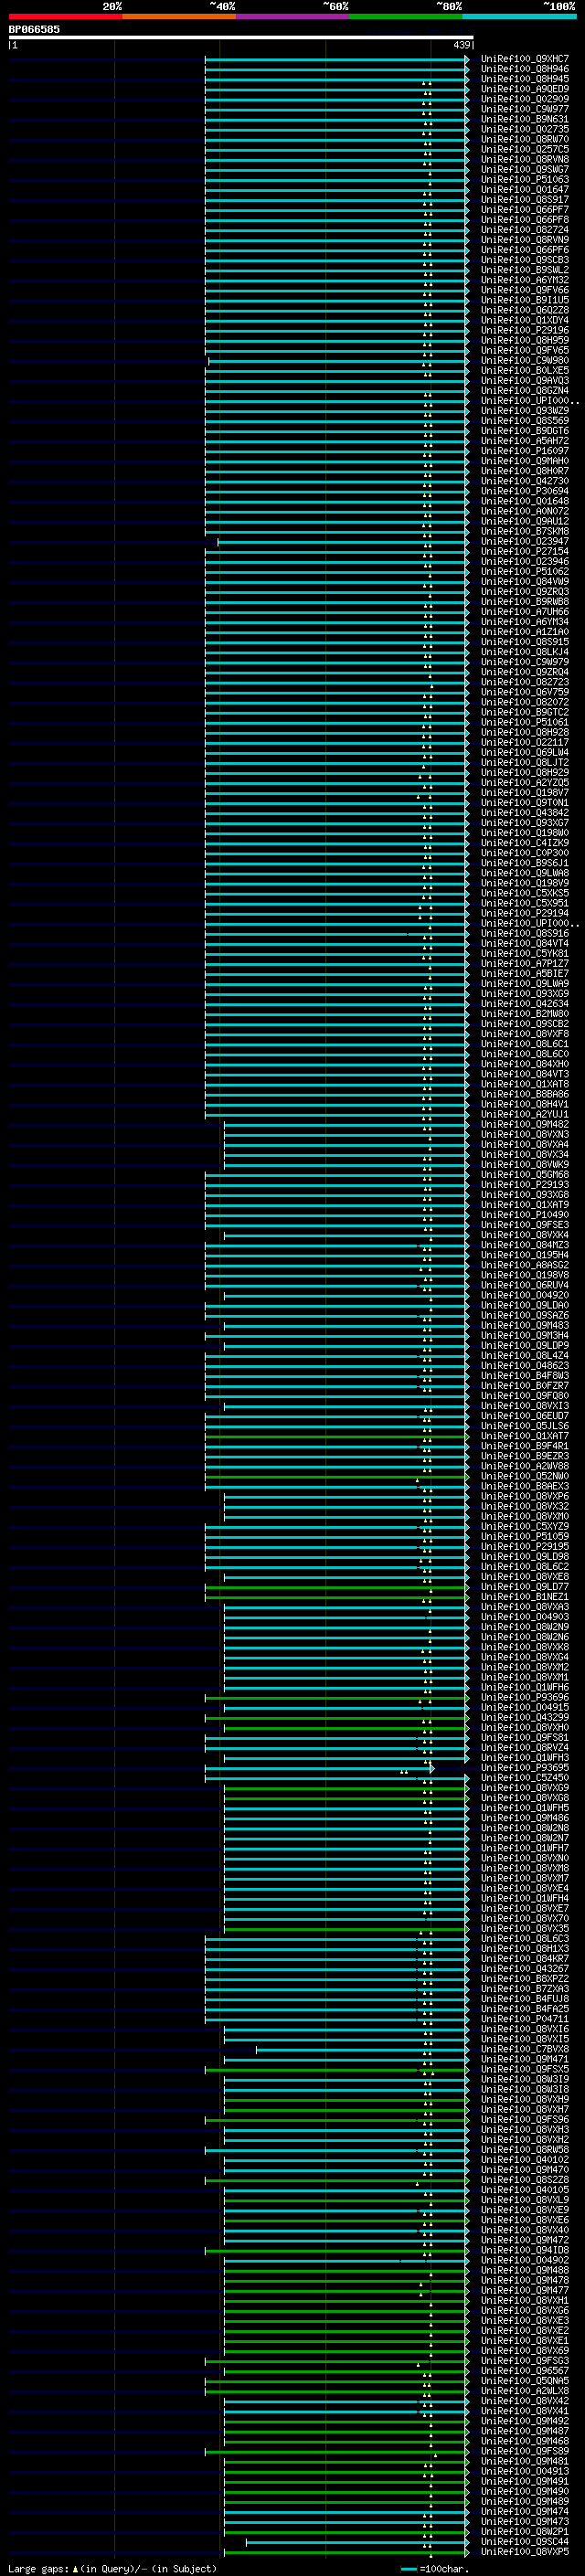Image resolution: width=585 pixels, height=2576 pixels.
Task: Select hit label UniRef100_A9QED9
Action: [x=525, y=89]
